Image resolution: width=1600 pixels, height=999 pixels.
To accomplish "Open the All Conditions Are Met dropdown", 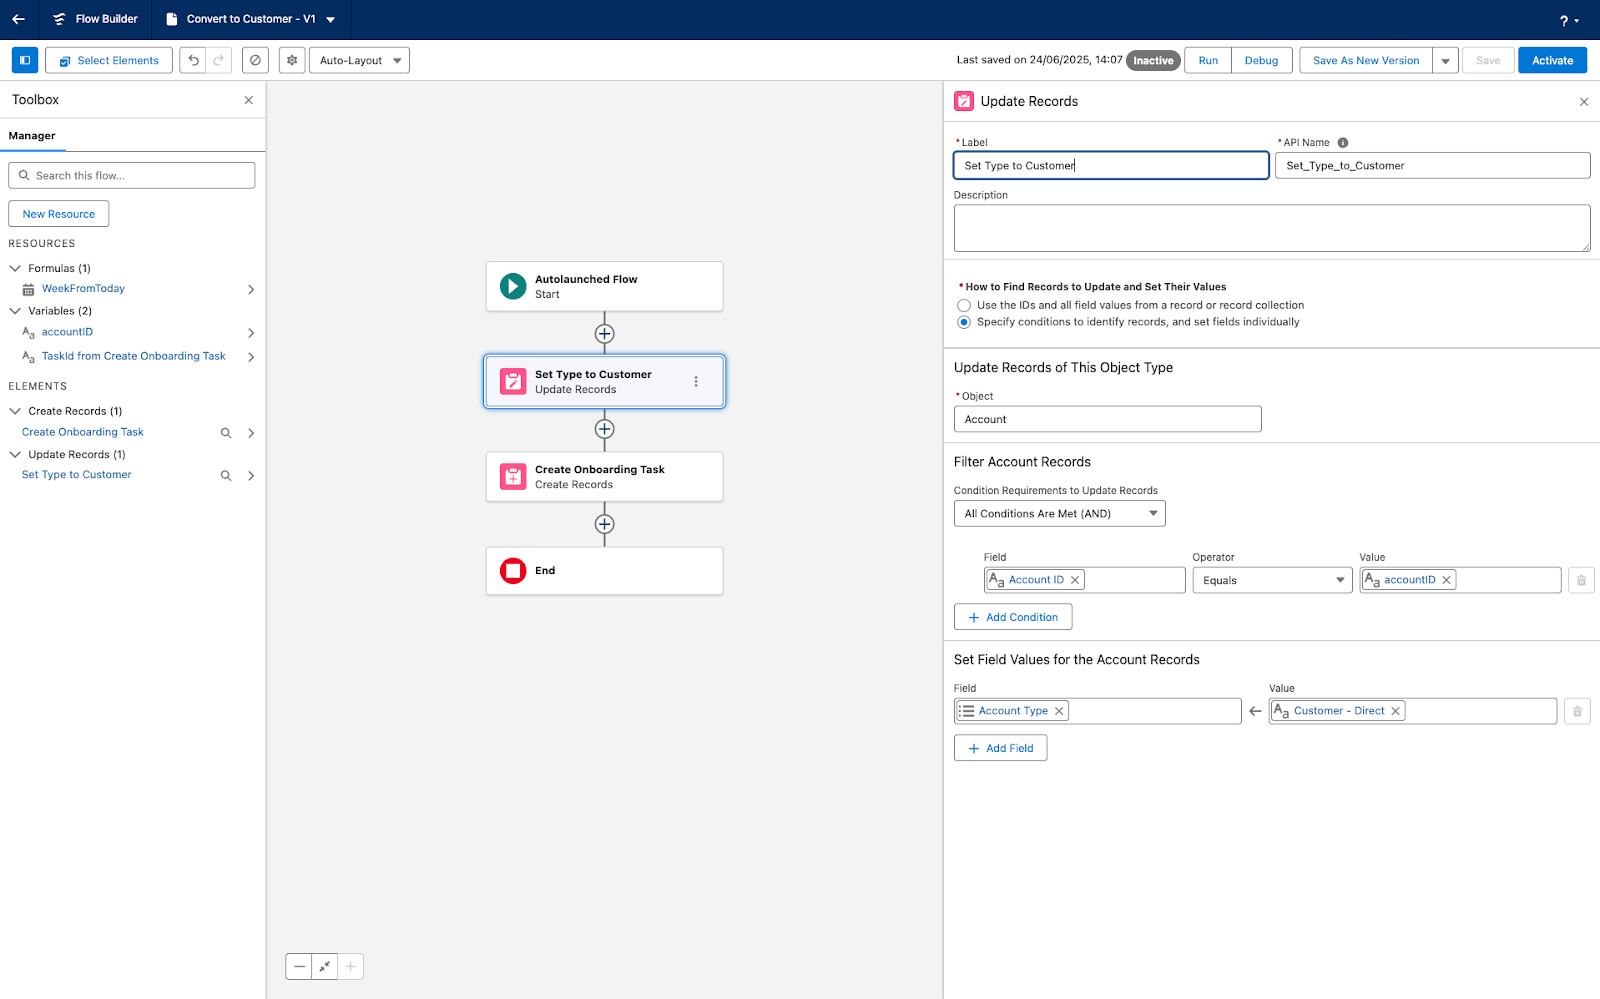I will [1059, 514].
